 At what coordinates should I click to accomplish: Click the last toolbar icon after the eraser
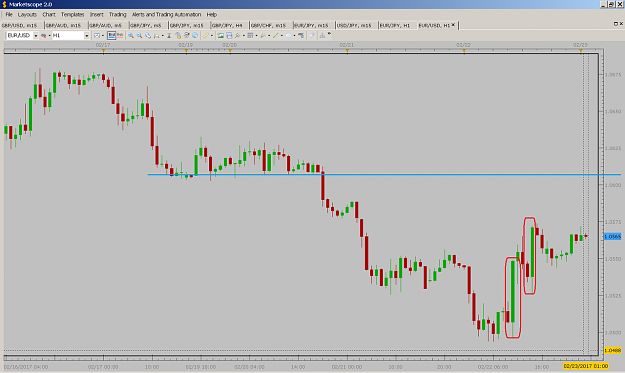tap(322, 35)
